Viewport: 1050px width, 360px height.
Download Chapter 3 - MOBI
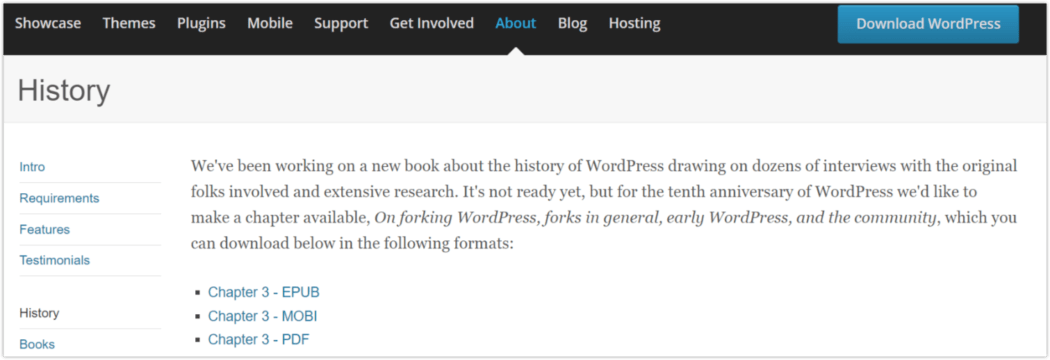point(262,316)
